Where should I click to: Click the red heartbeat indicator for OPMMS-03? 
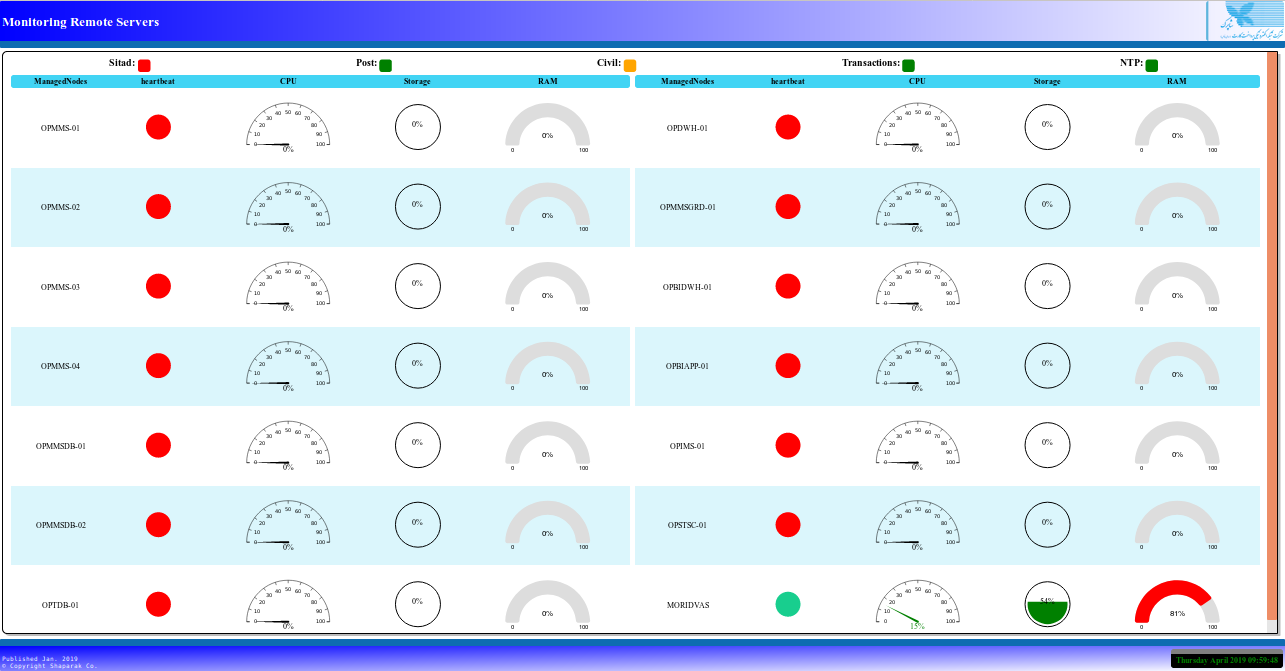(x=158, y=286)
